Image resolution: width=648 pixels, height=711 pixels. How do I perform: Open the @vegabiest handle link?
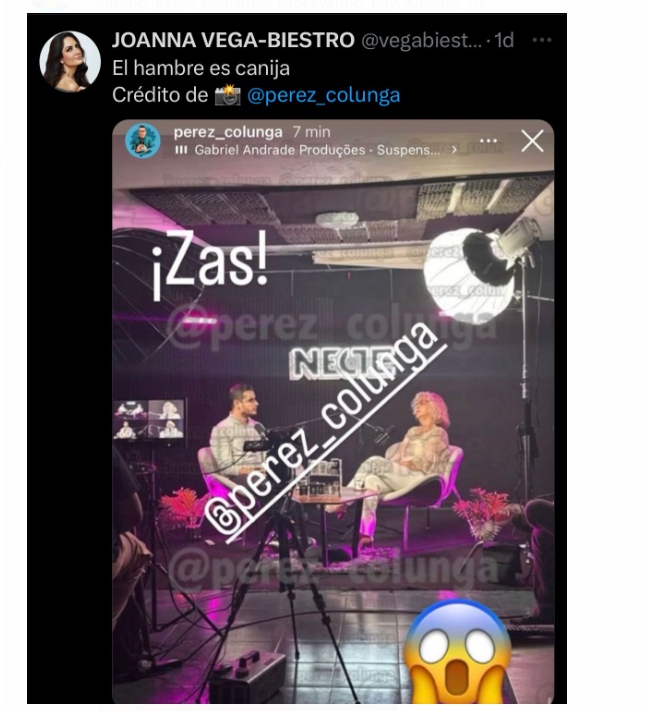[421, 40]
